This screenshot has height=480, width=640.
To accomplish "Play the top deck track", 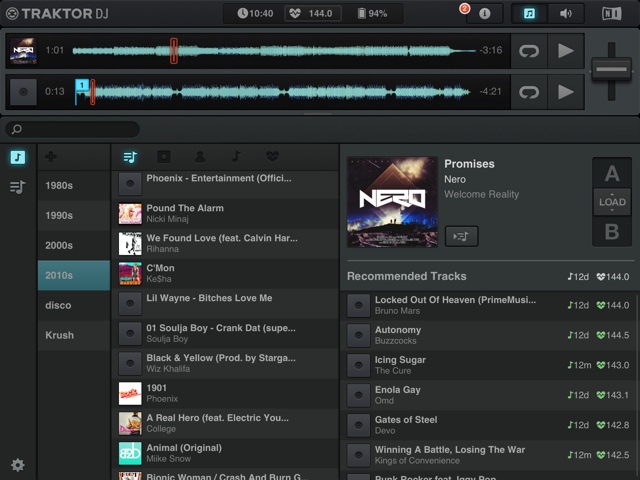I will click(566, 51).
